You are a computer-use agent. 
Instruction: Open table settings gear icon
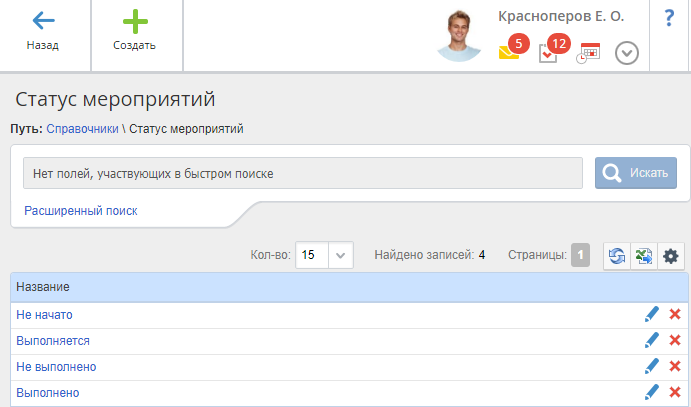click(x=670, y=256)
